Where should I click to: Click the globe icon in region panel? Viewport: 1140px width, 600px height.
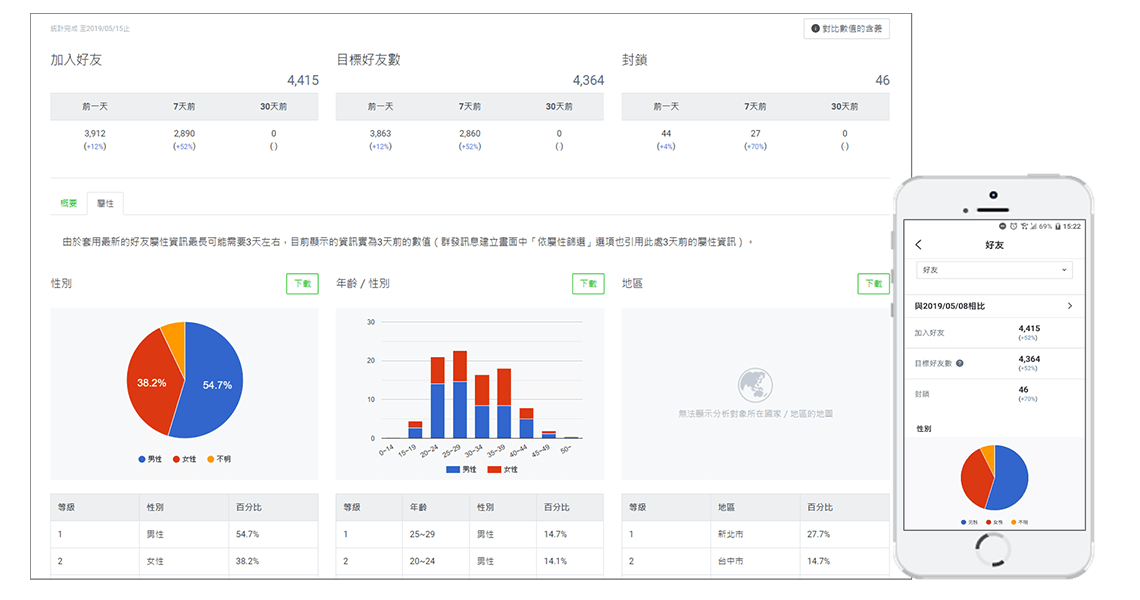click(x=754, y=386)
